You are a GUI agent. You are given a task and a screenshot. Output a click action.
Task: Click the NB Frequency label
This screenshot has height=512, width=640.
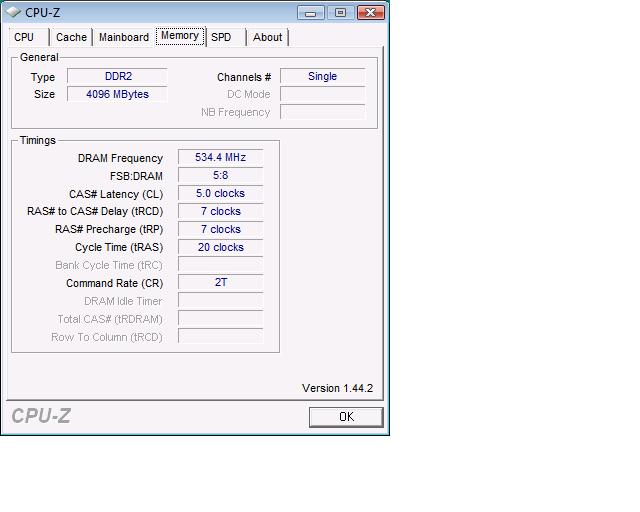(236, 112)
